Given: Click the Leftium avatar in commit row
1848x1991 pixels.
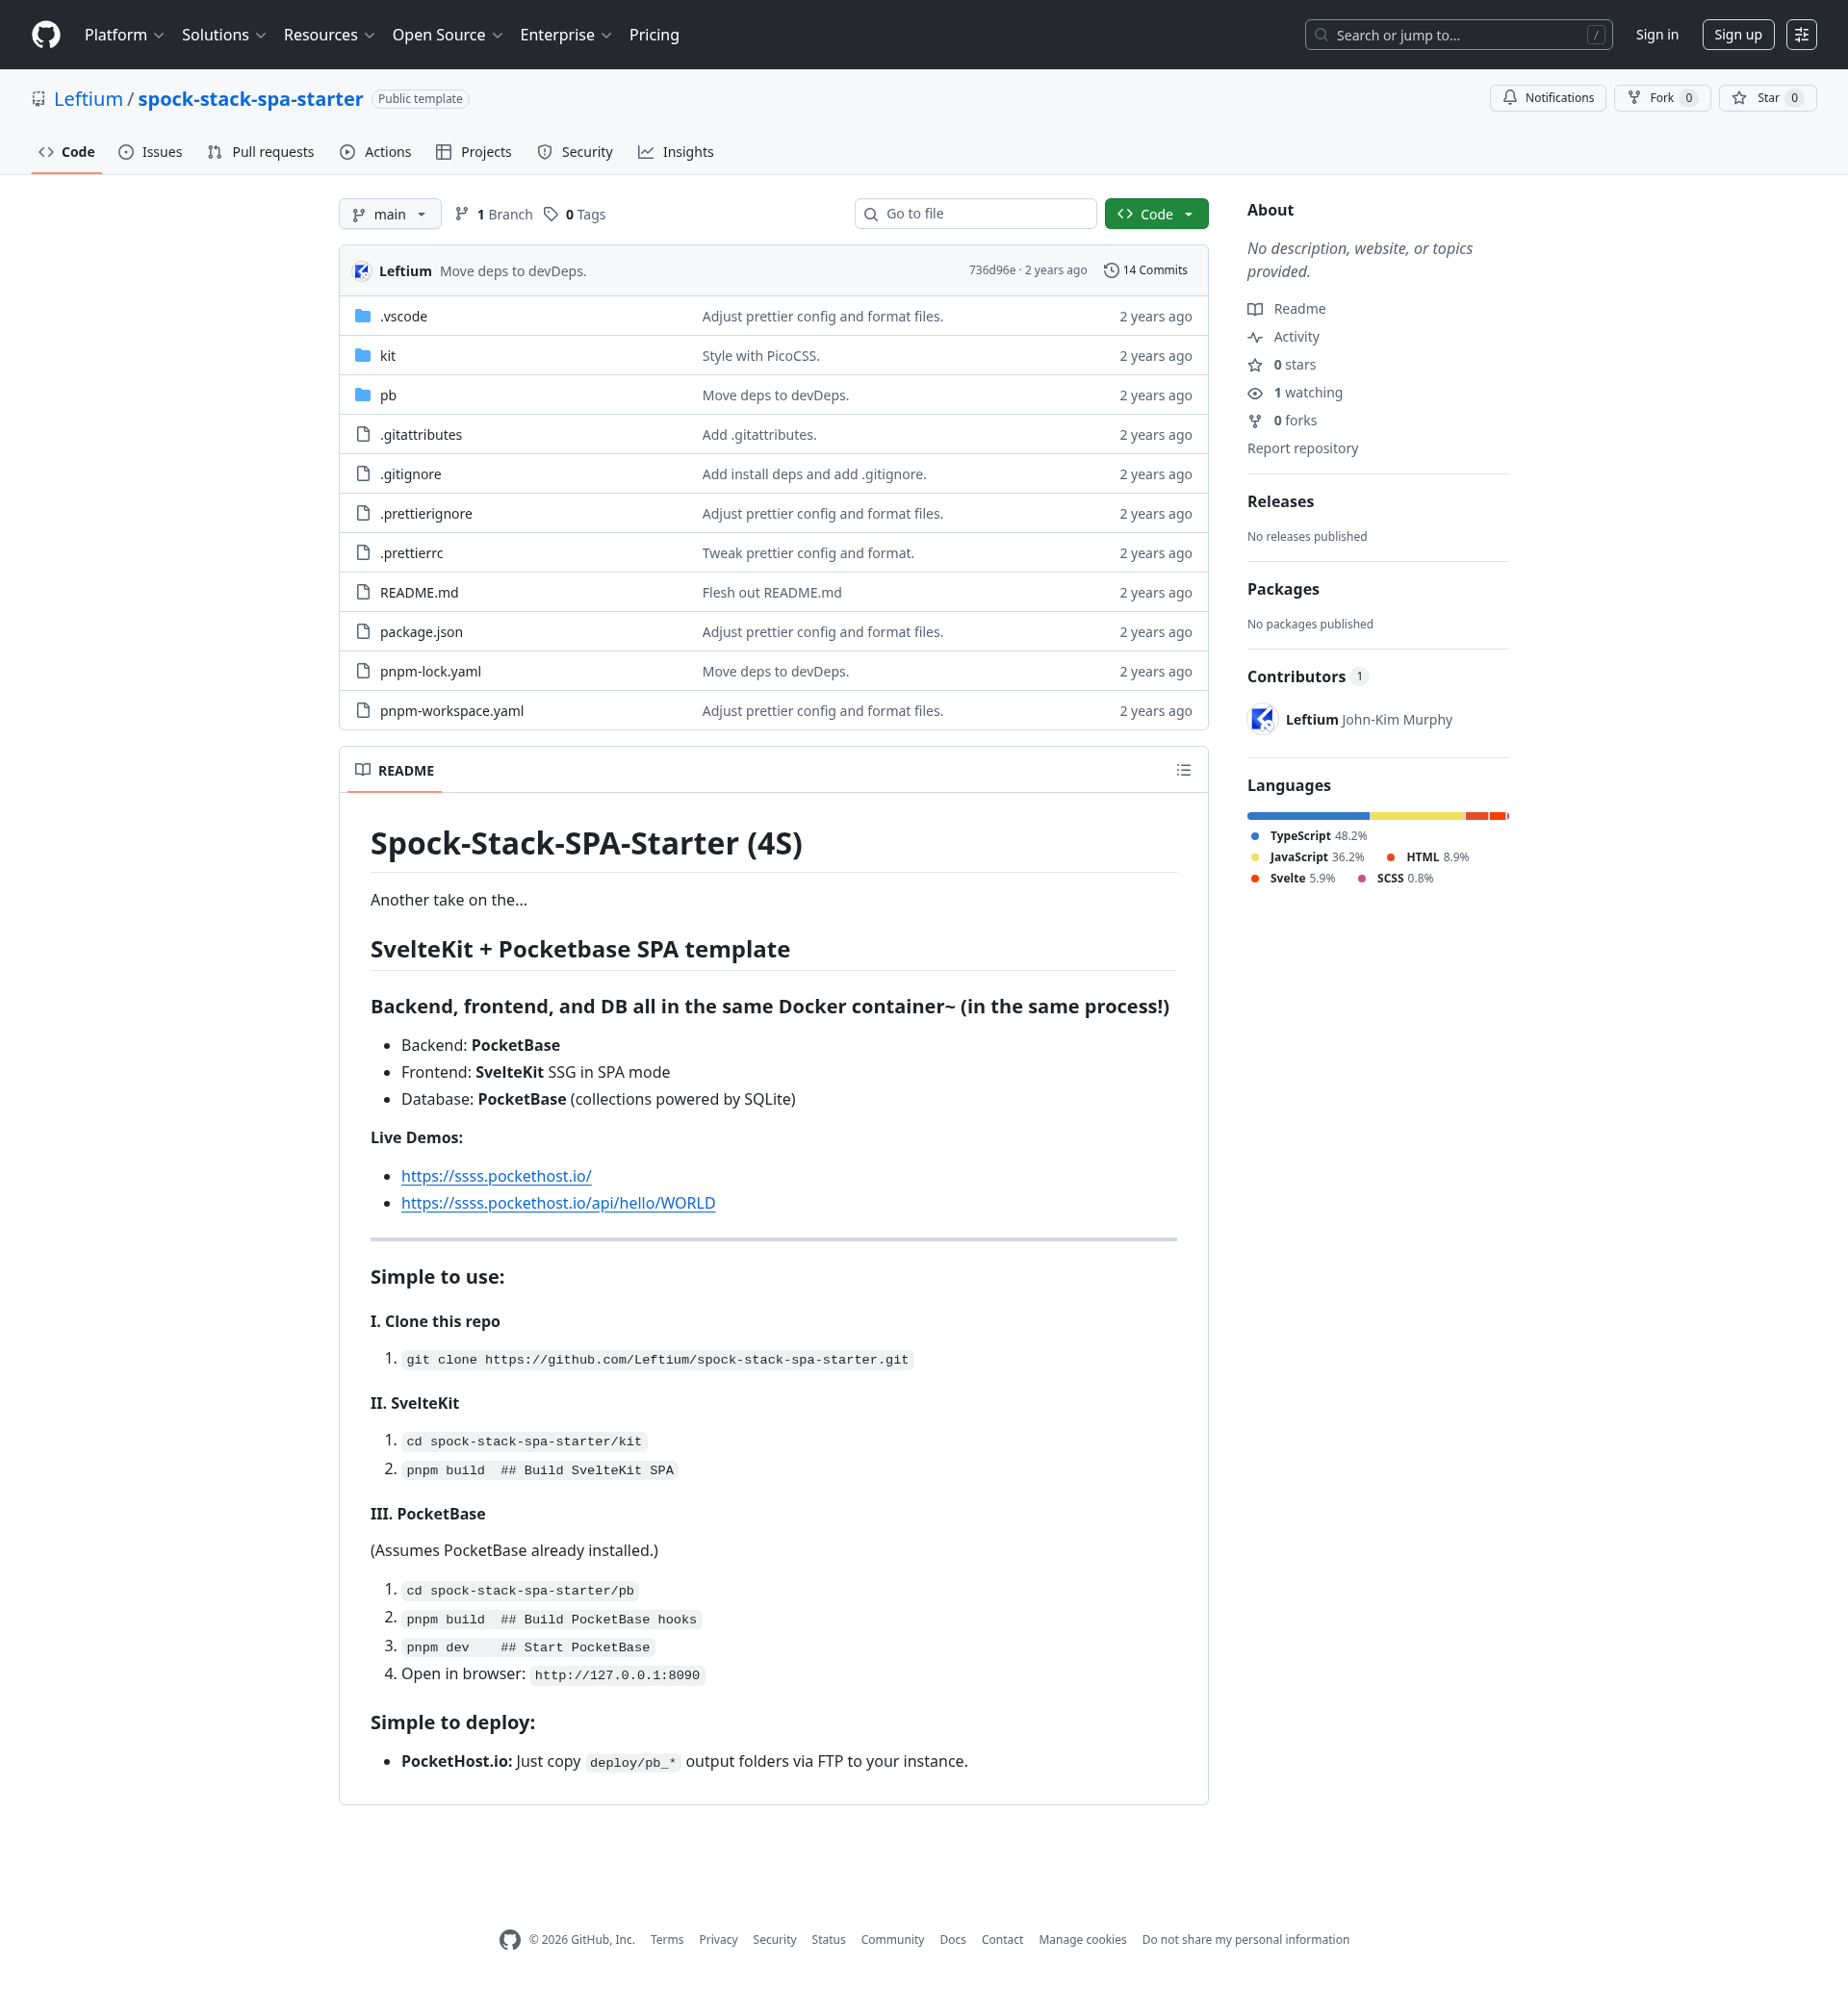Looking at the screenshot, I should tap(362, 271).
